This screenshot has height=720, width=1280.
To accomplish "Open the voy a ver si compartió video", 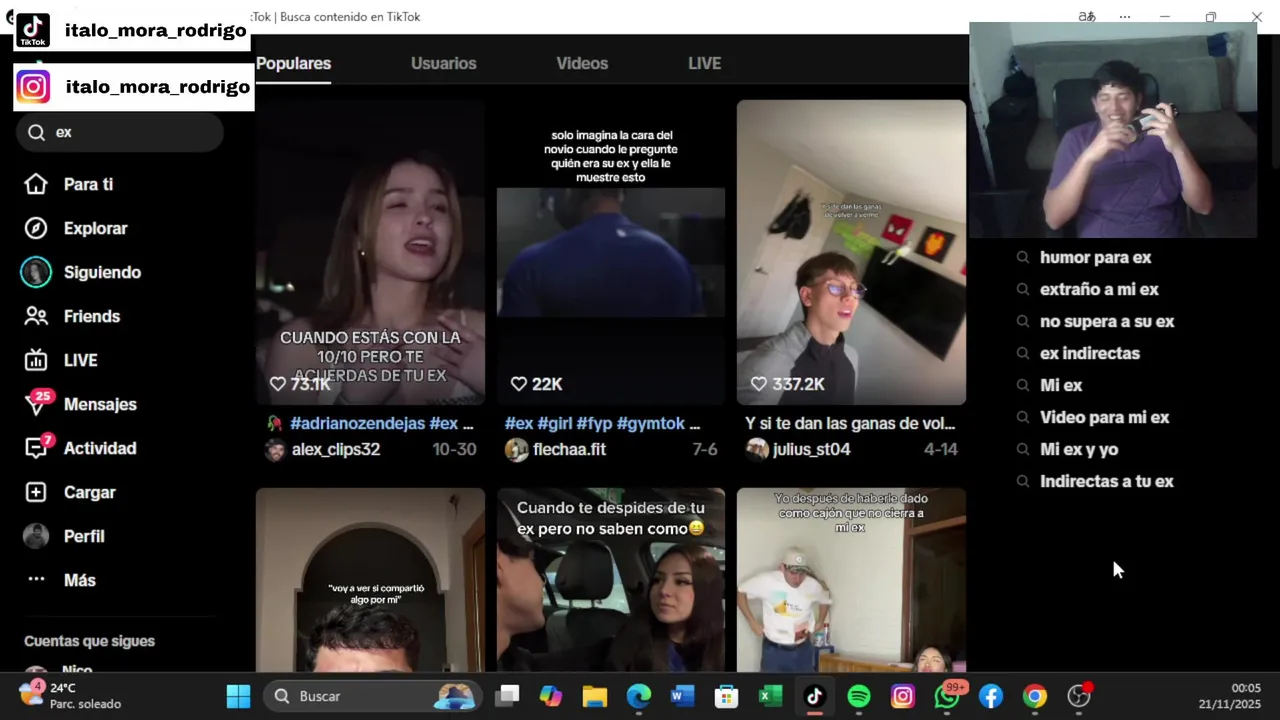I will pos(370,580).
